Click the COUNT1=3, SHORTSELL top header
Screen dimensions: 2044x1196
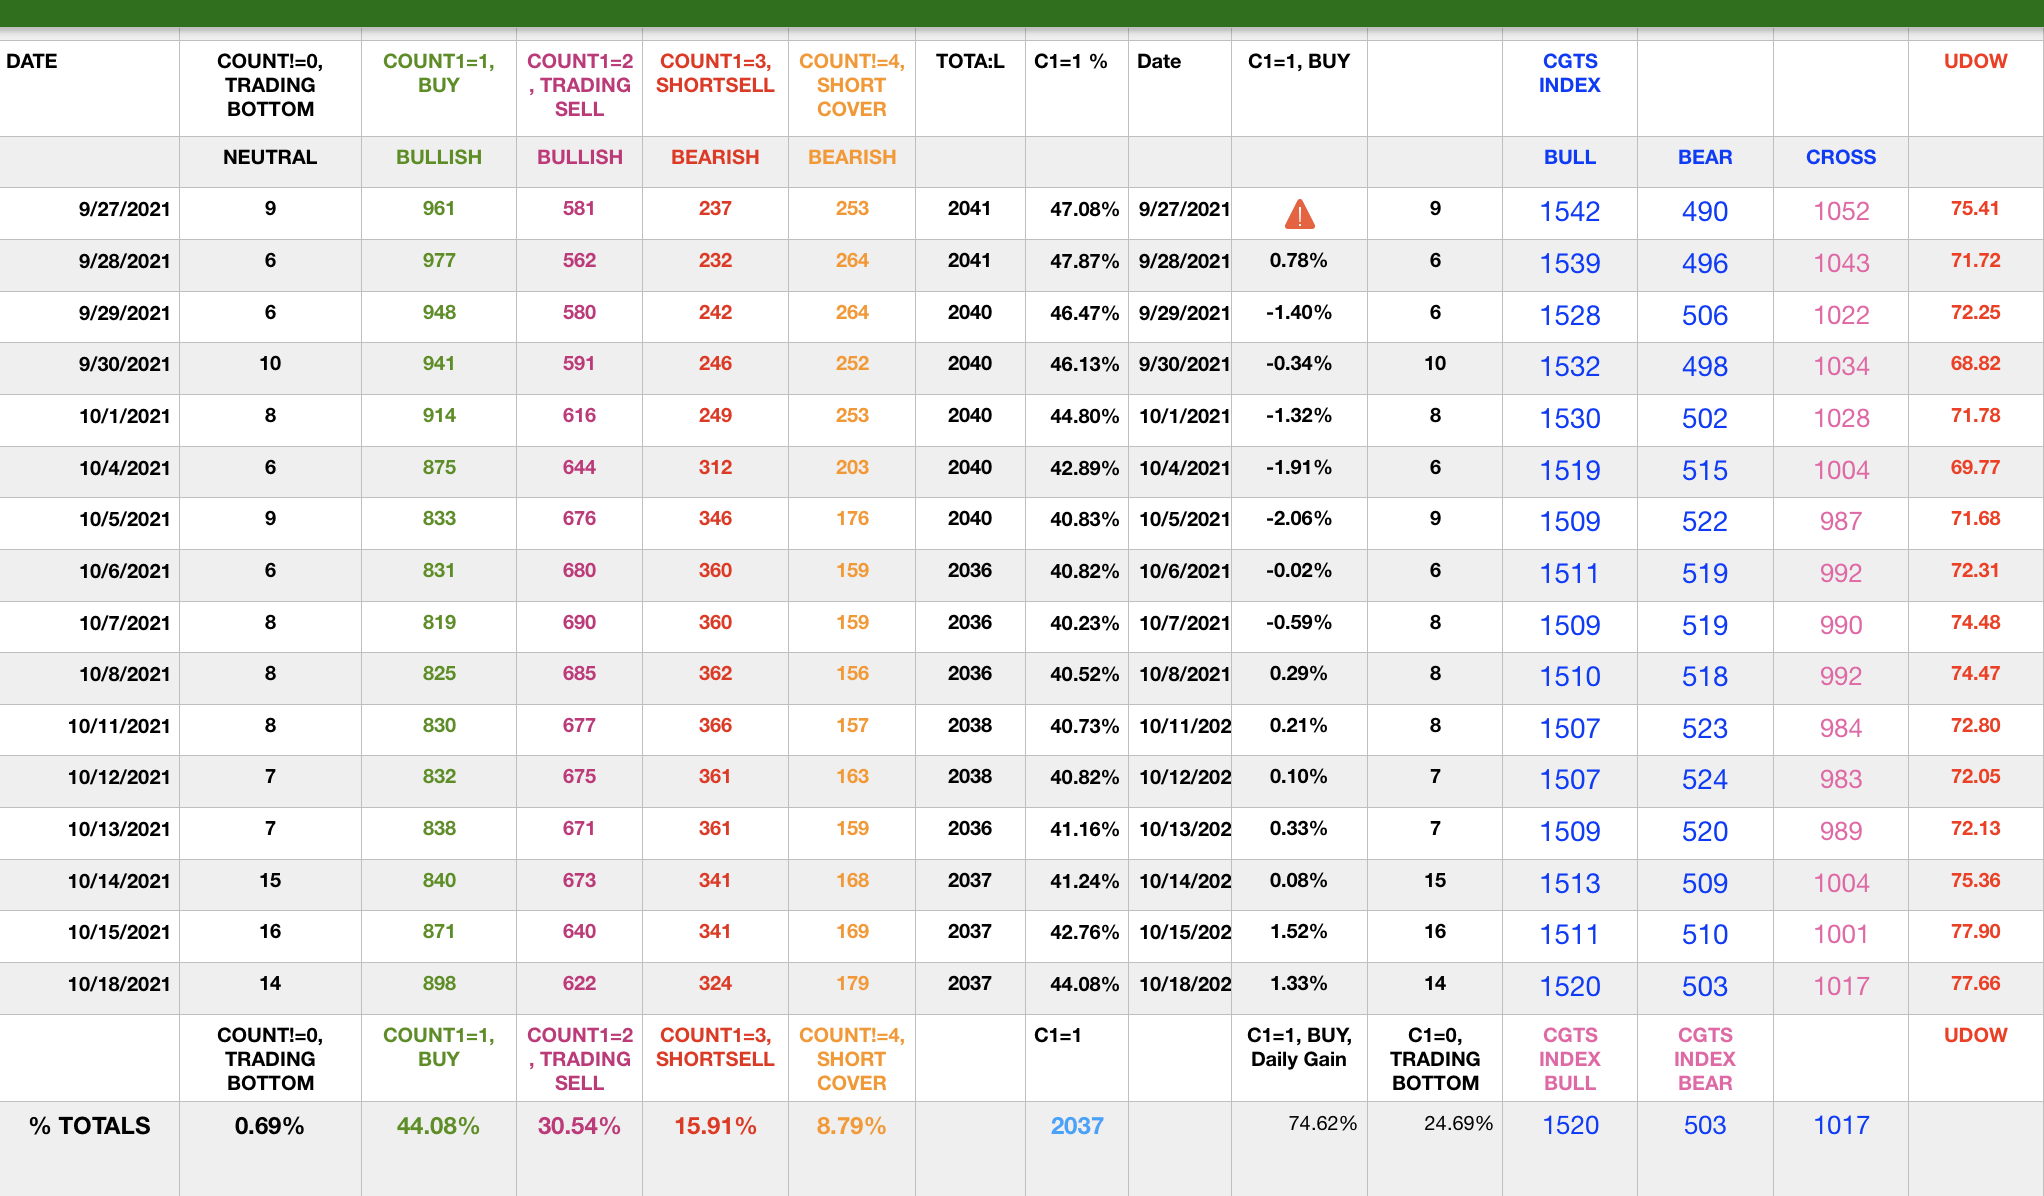(x=715, y=73)
